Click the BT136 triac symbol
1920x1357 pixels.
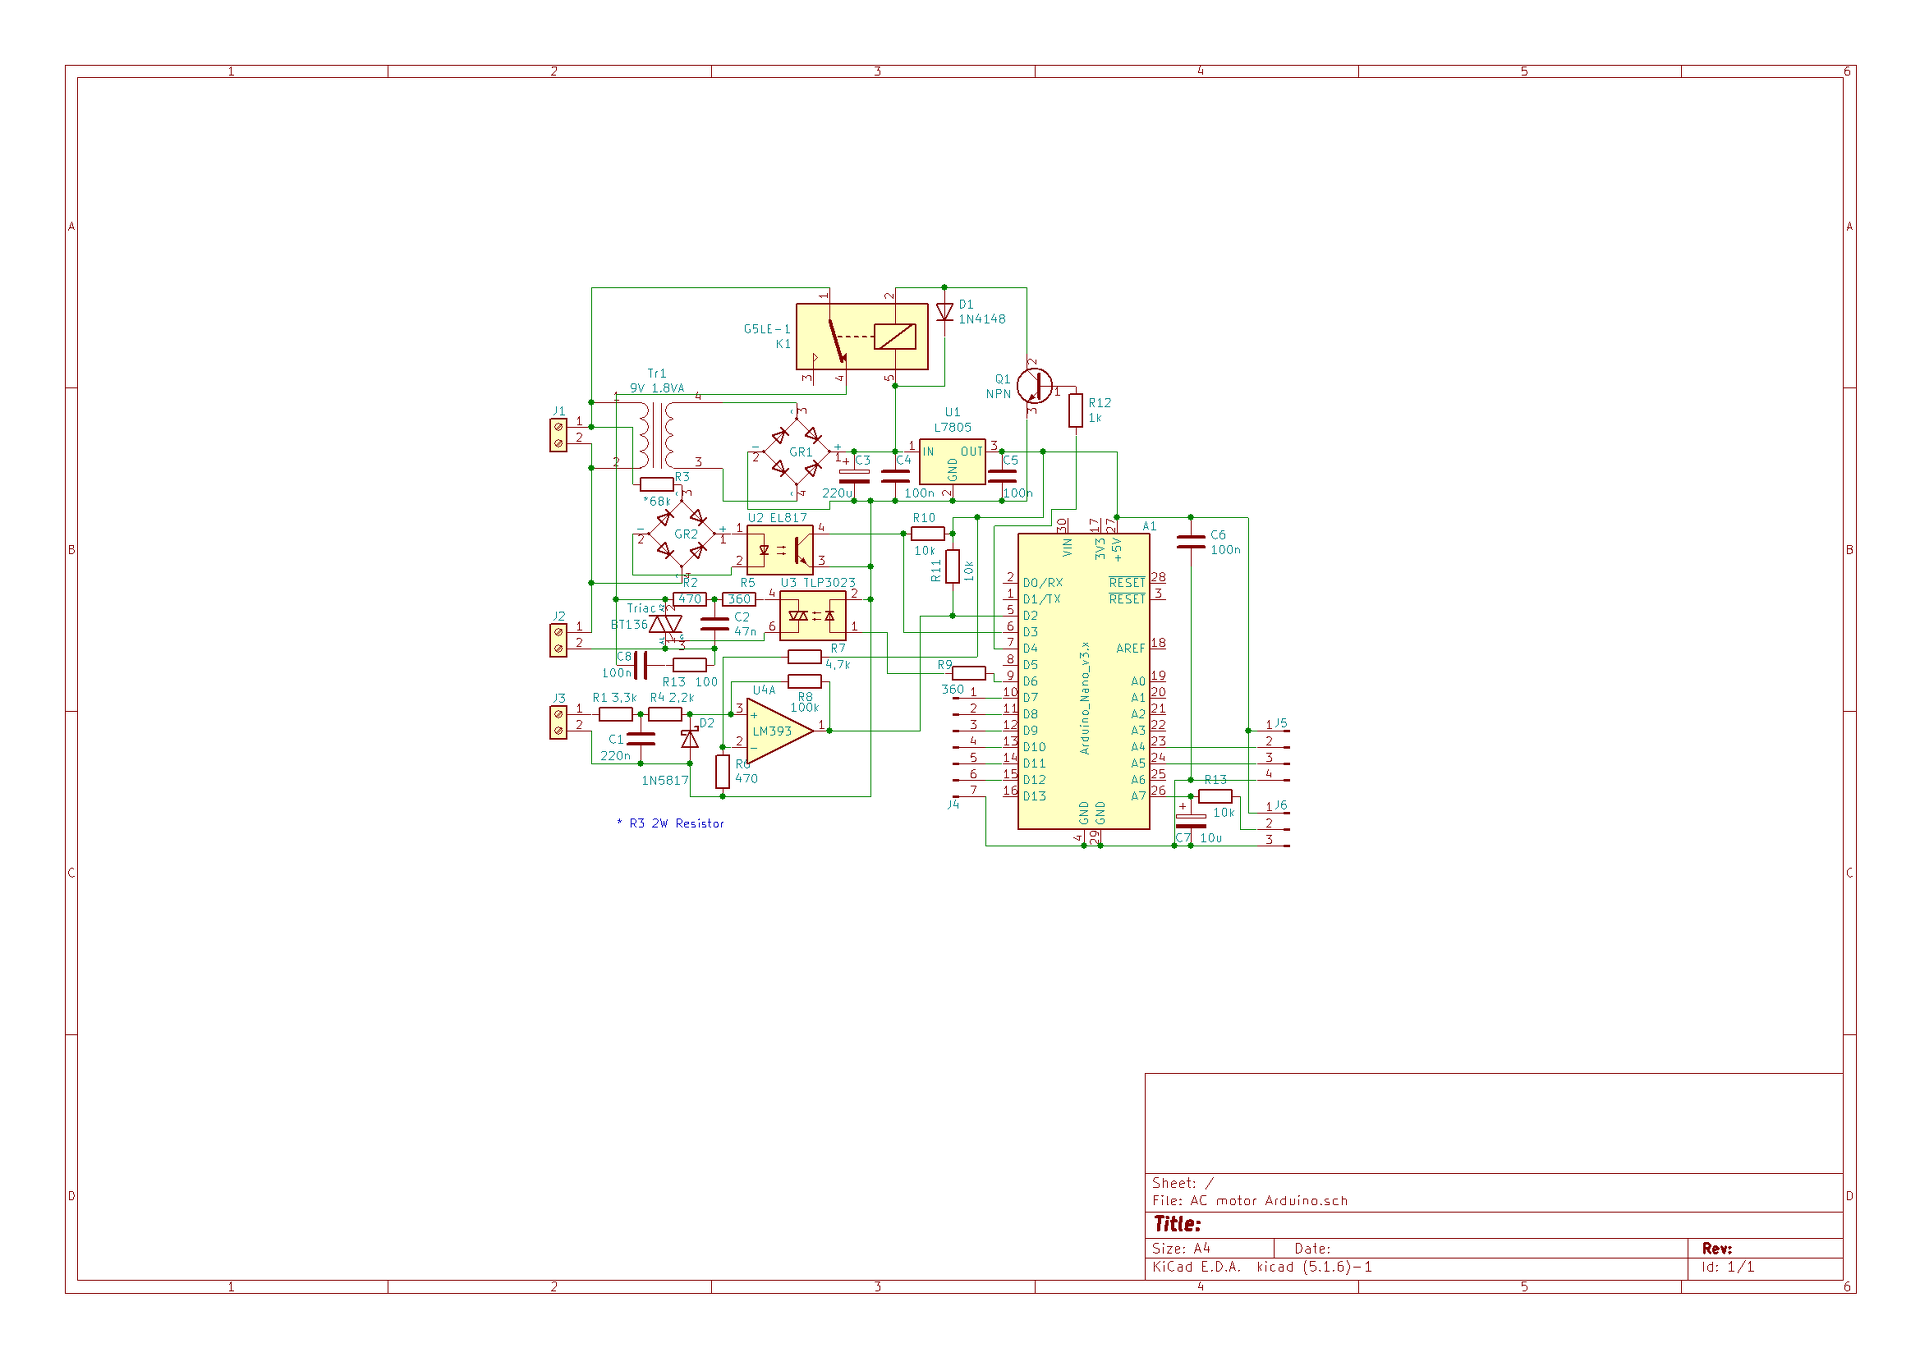click(666, 625)
